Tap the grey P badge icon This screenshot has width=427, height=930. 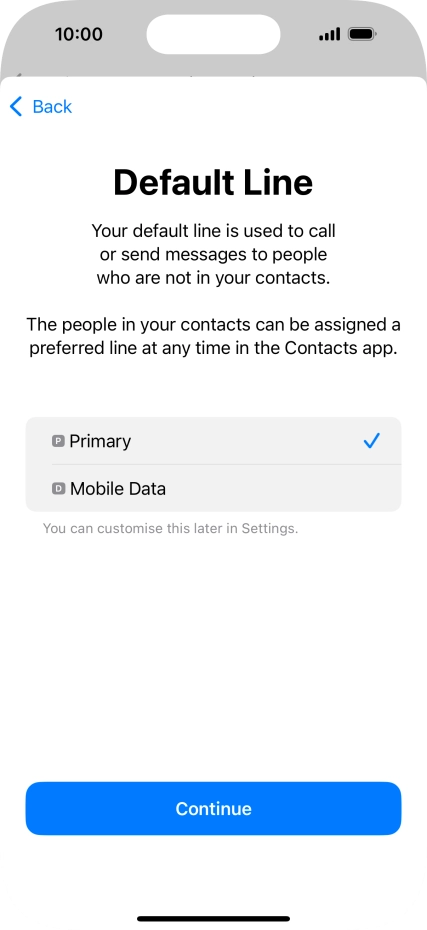(58, 441)
